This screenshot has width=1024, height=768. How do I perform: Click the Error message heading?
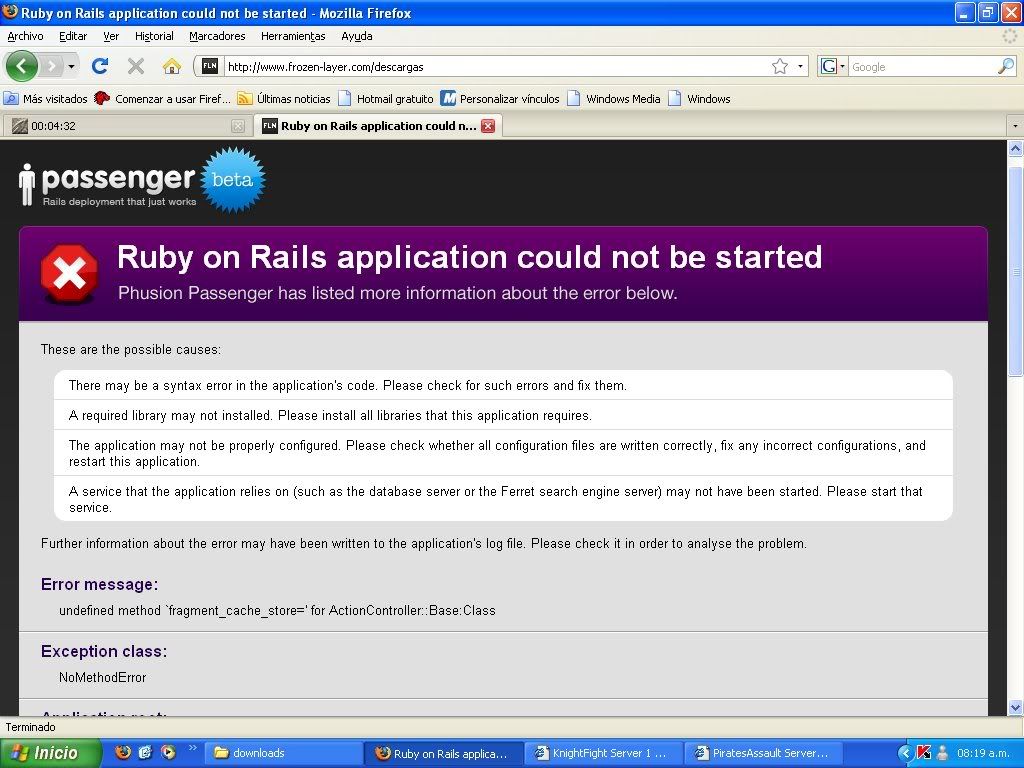click(x=99, y=584)
